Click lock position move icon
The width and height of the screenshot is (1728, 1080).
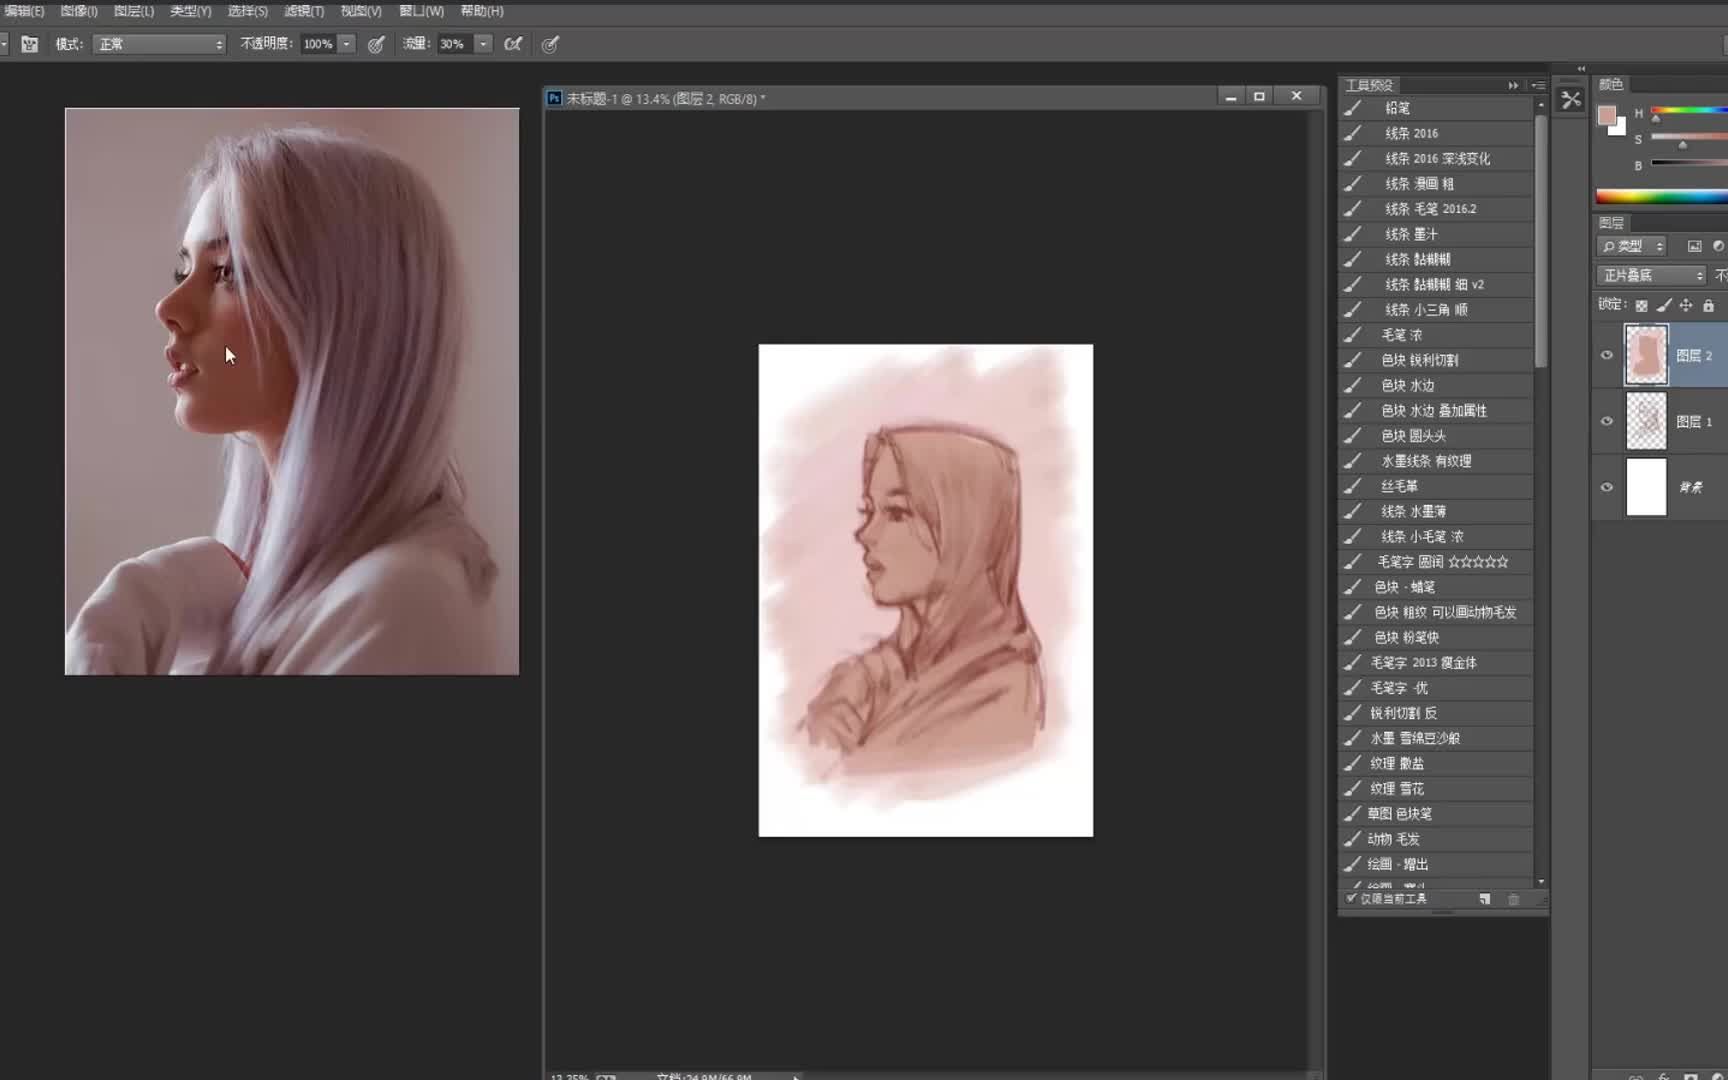(1686, 305)
